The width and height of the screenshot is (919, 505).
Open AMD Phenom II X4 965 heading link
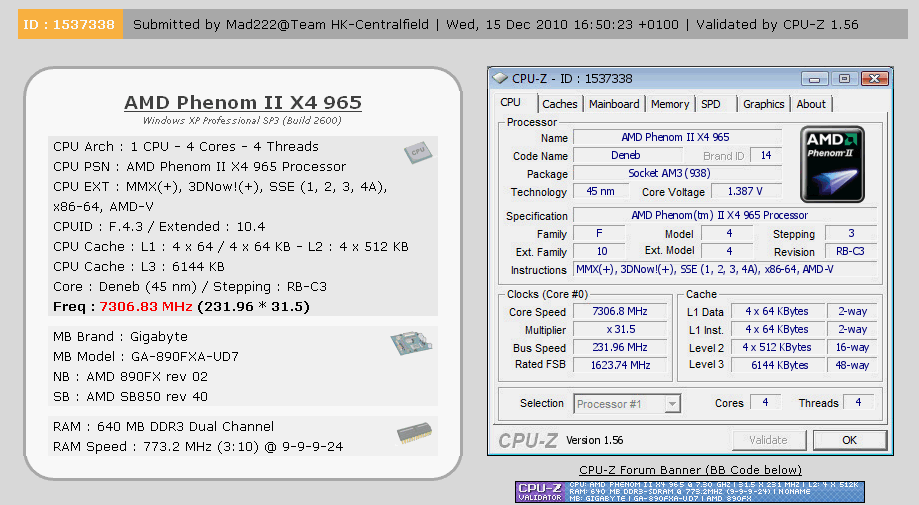click(243, 103)
